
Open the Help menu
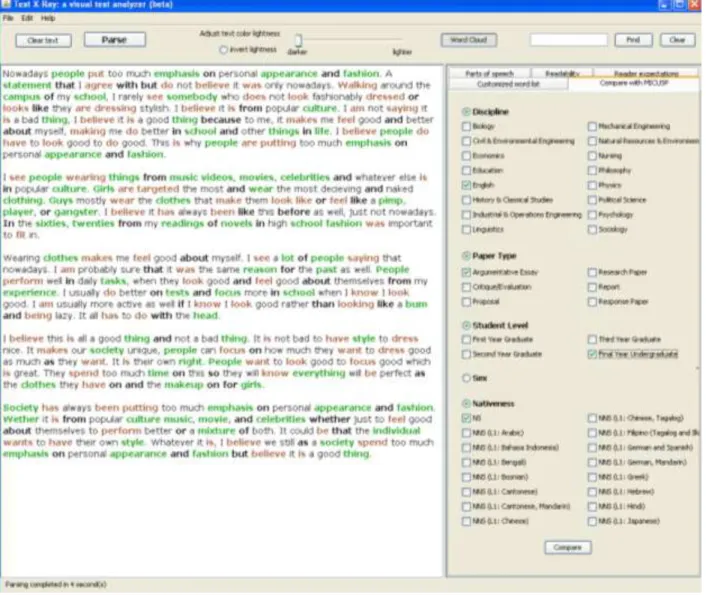[48, 18]
